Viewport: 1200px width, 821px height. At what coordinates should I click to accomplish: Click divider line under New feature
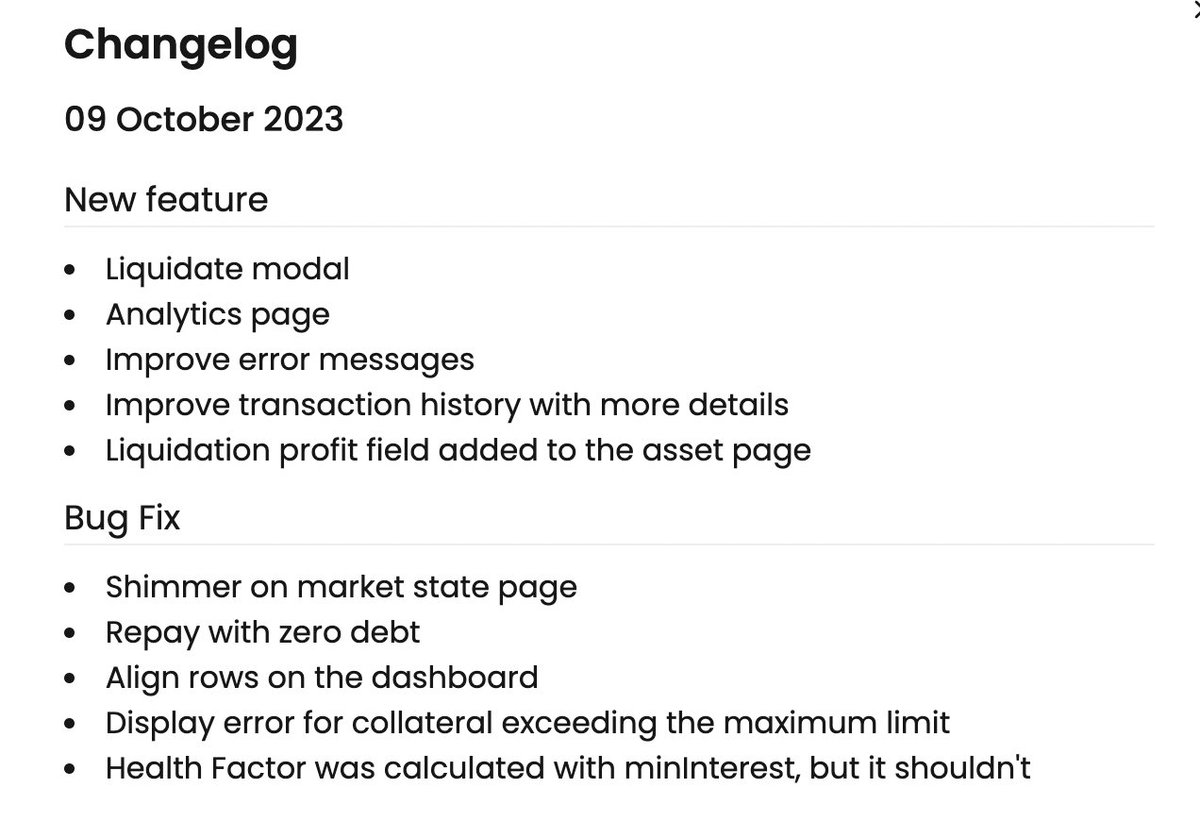[609, 226]
